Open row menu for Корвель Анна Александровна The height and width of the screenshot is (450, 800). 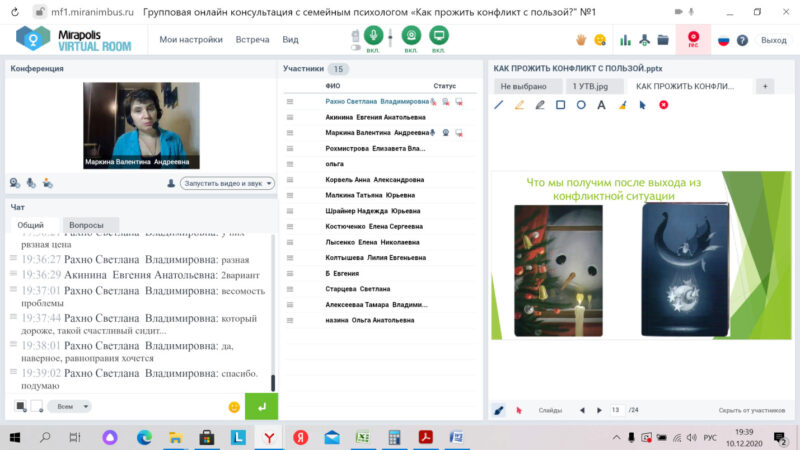(x=290, y=180)
